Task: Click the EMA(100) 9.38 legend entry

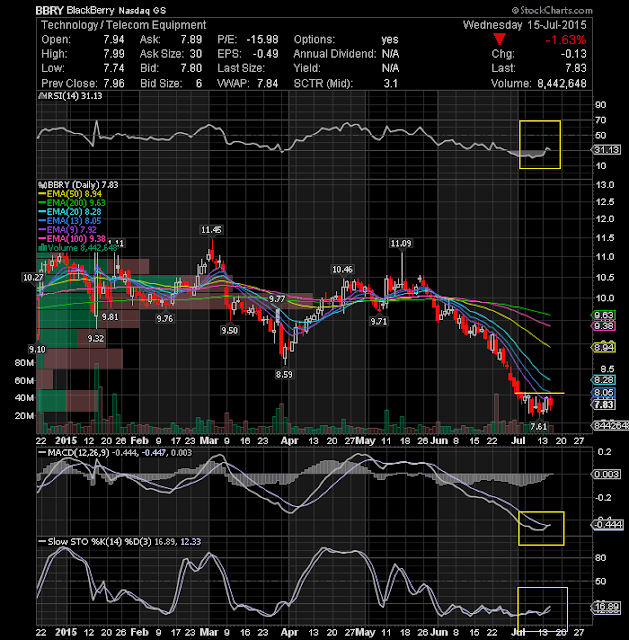Action: tap(72, 239)
